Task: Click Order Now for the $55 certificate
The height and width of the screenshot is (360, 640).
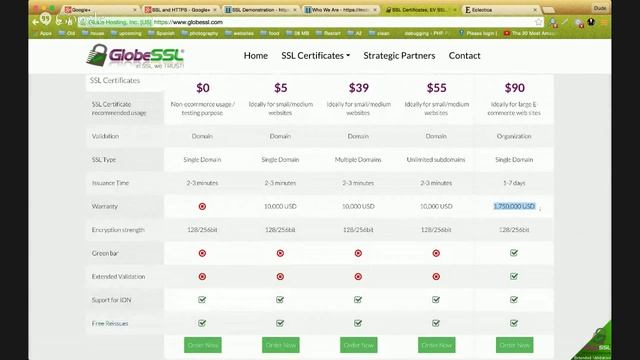Action: point(436,345)
